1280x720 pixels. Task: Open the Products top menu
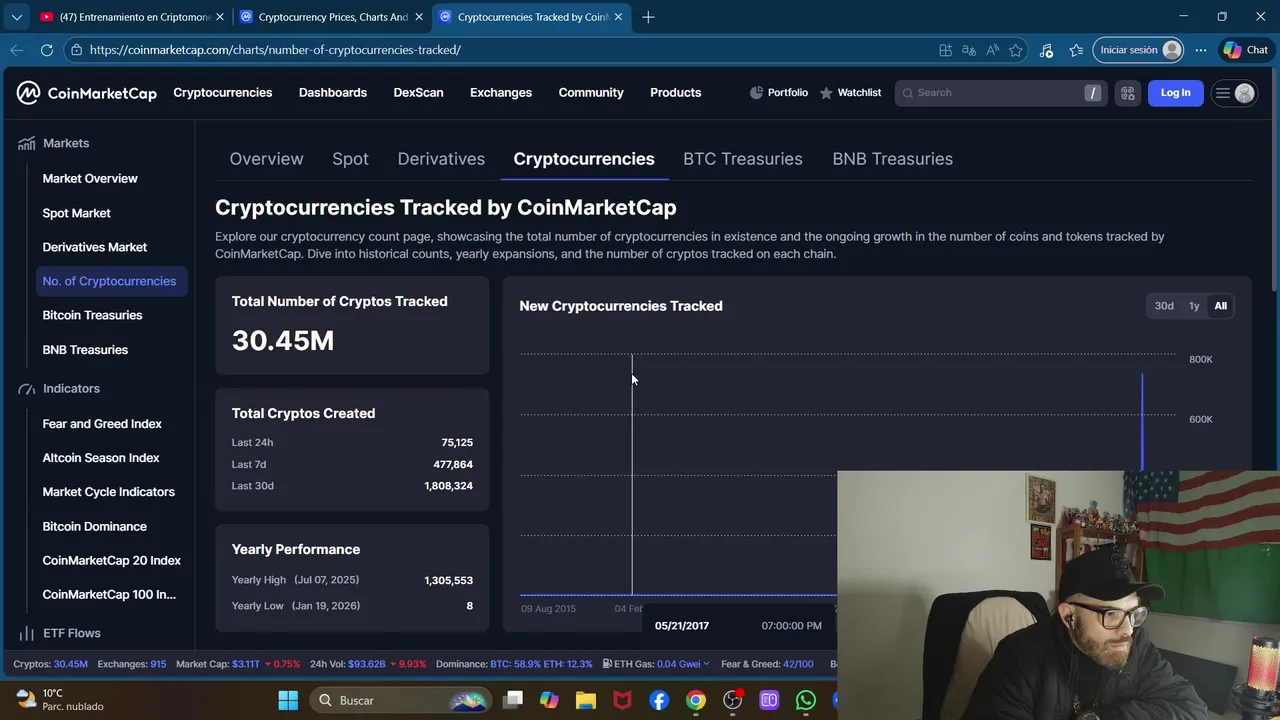(676, 93)
